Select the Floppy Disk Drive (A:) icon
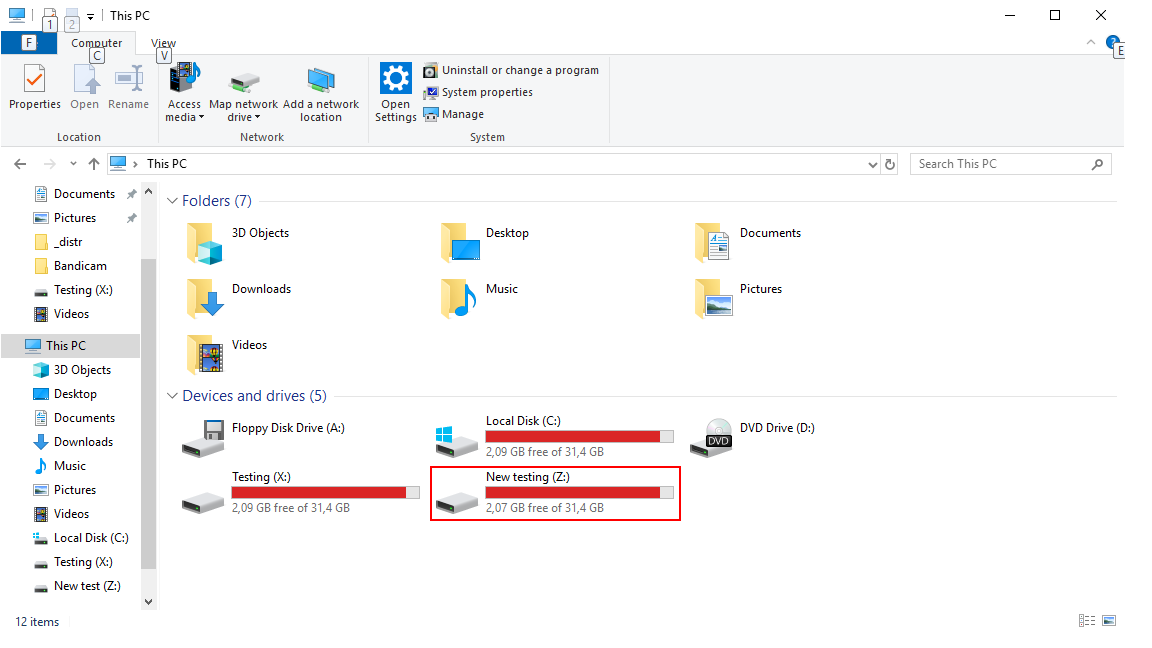Image resolution: width=1152 pixels, height=648 pixels. click(x=203, y=438)
